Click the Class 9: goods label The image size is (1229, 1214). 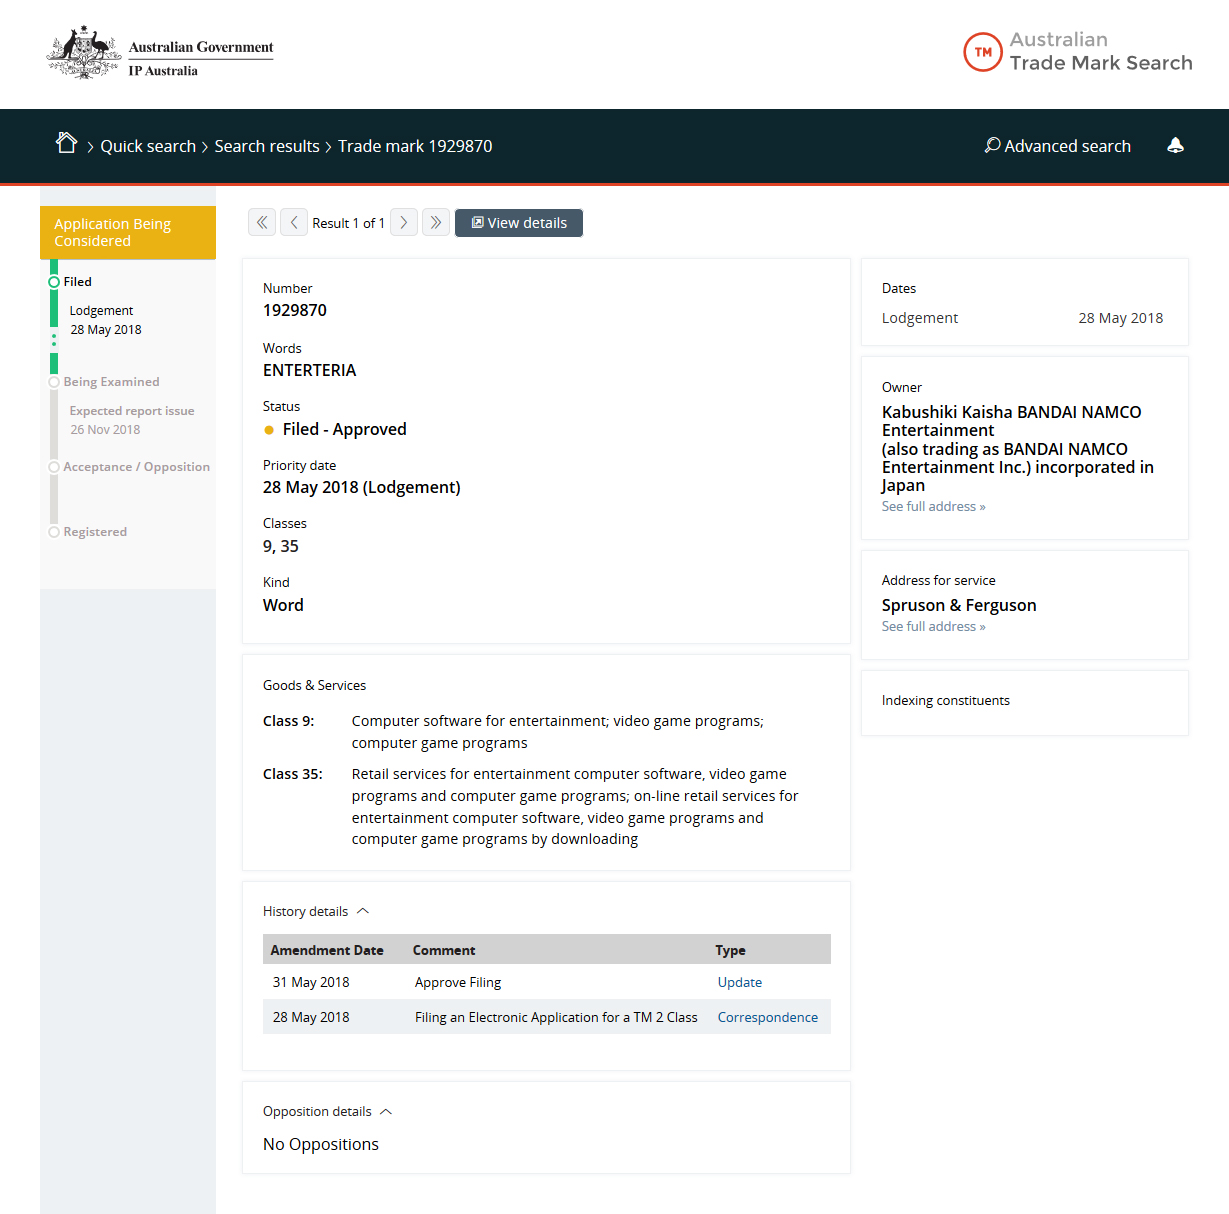(x=288, y=722)
